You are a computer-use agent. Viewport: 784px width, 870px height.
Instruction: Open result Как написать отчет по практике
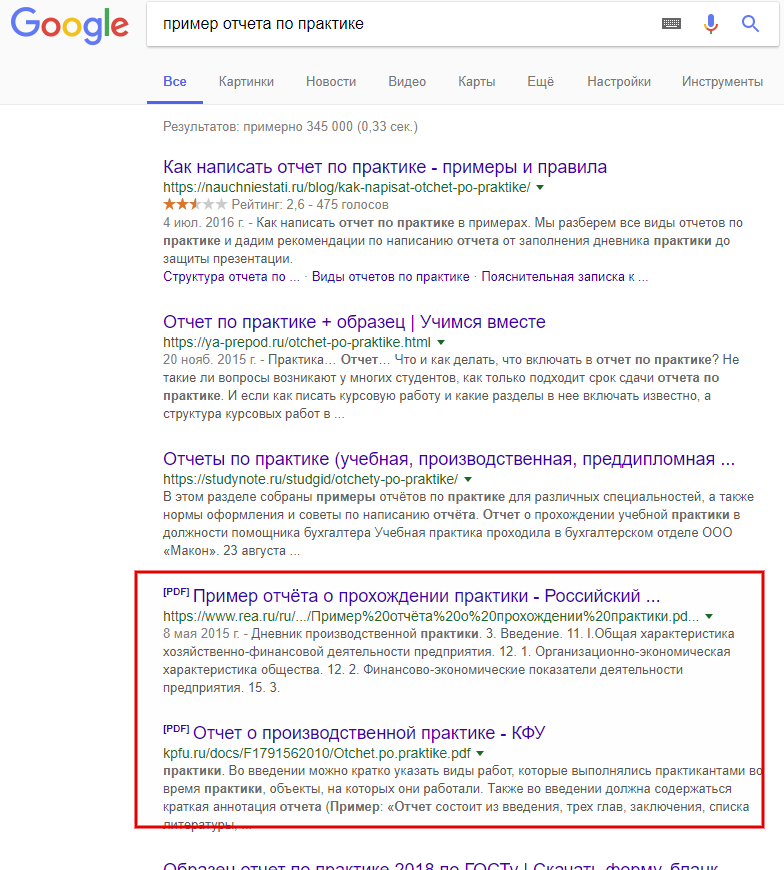[x=385, y=167]
